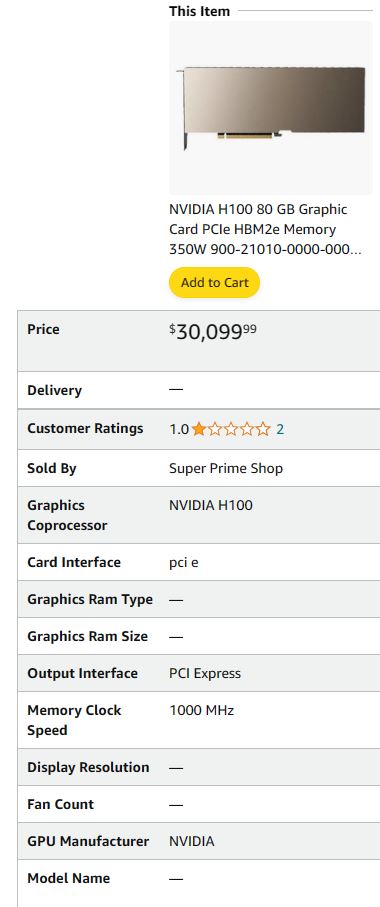
Task: Open the 2 customer ratings count link
Action: pyautogui.click(x=280, y=429)
